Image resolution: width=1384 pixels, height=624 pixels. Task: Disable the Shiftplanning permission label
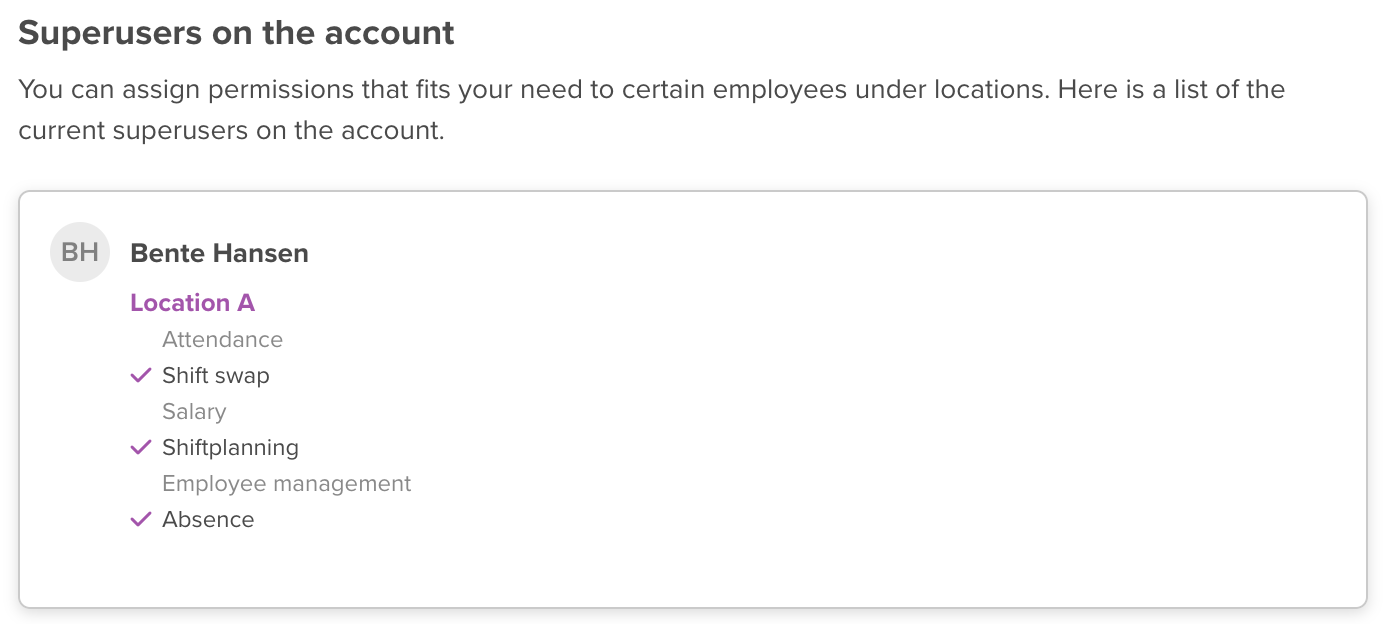pos(230,448)
